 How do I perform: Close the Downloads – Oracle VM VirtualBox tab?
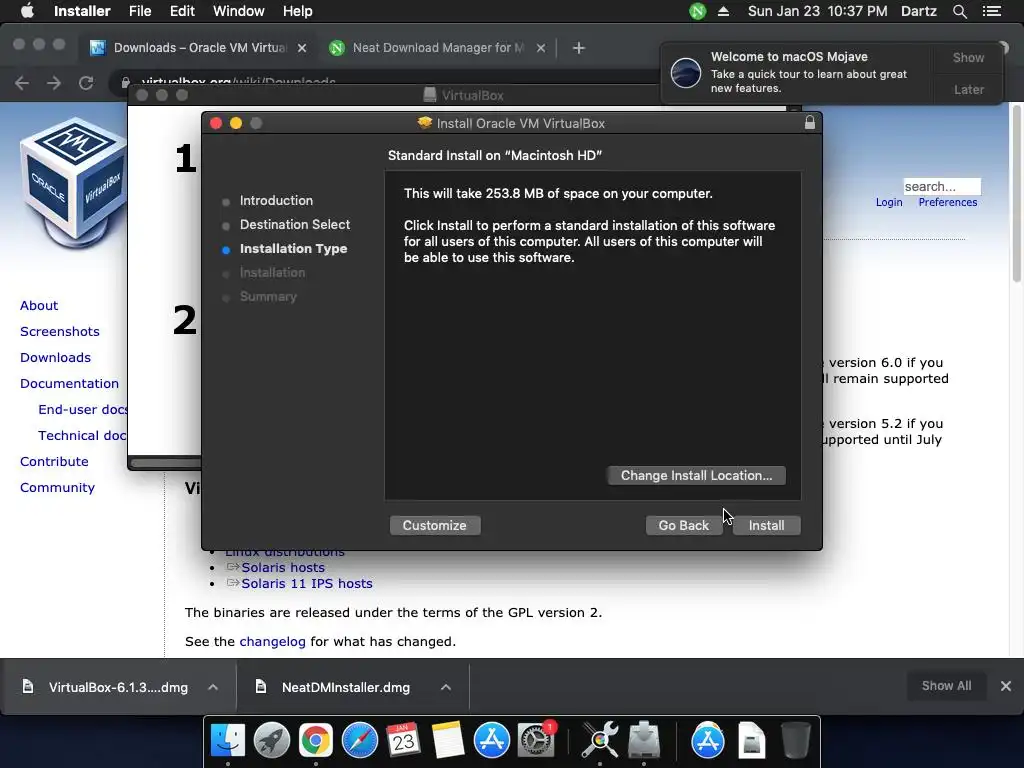click(302, 48)
